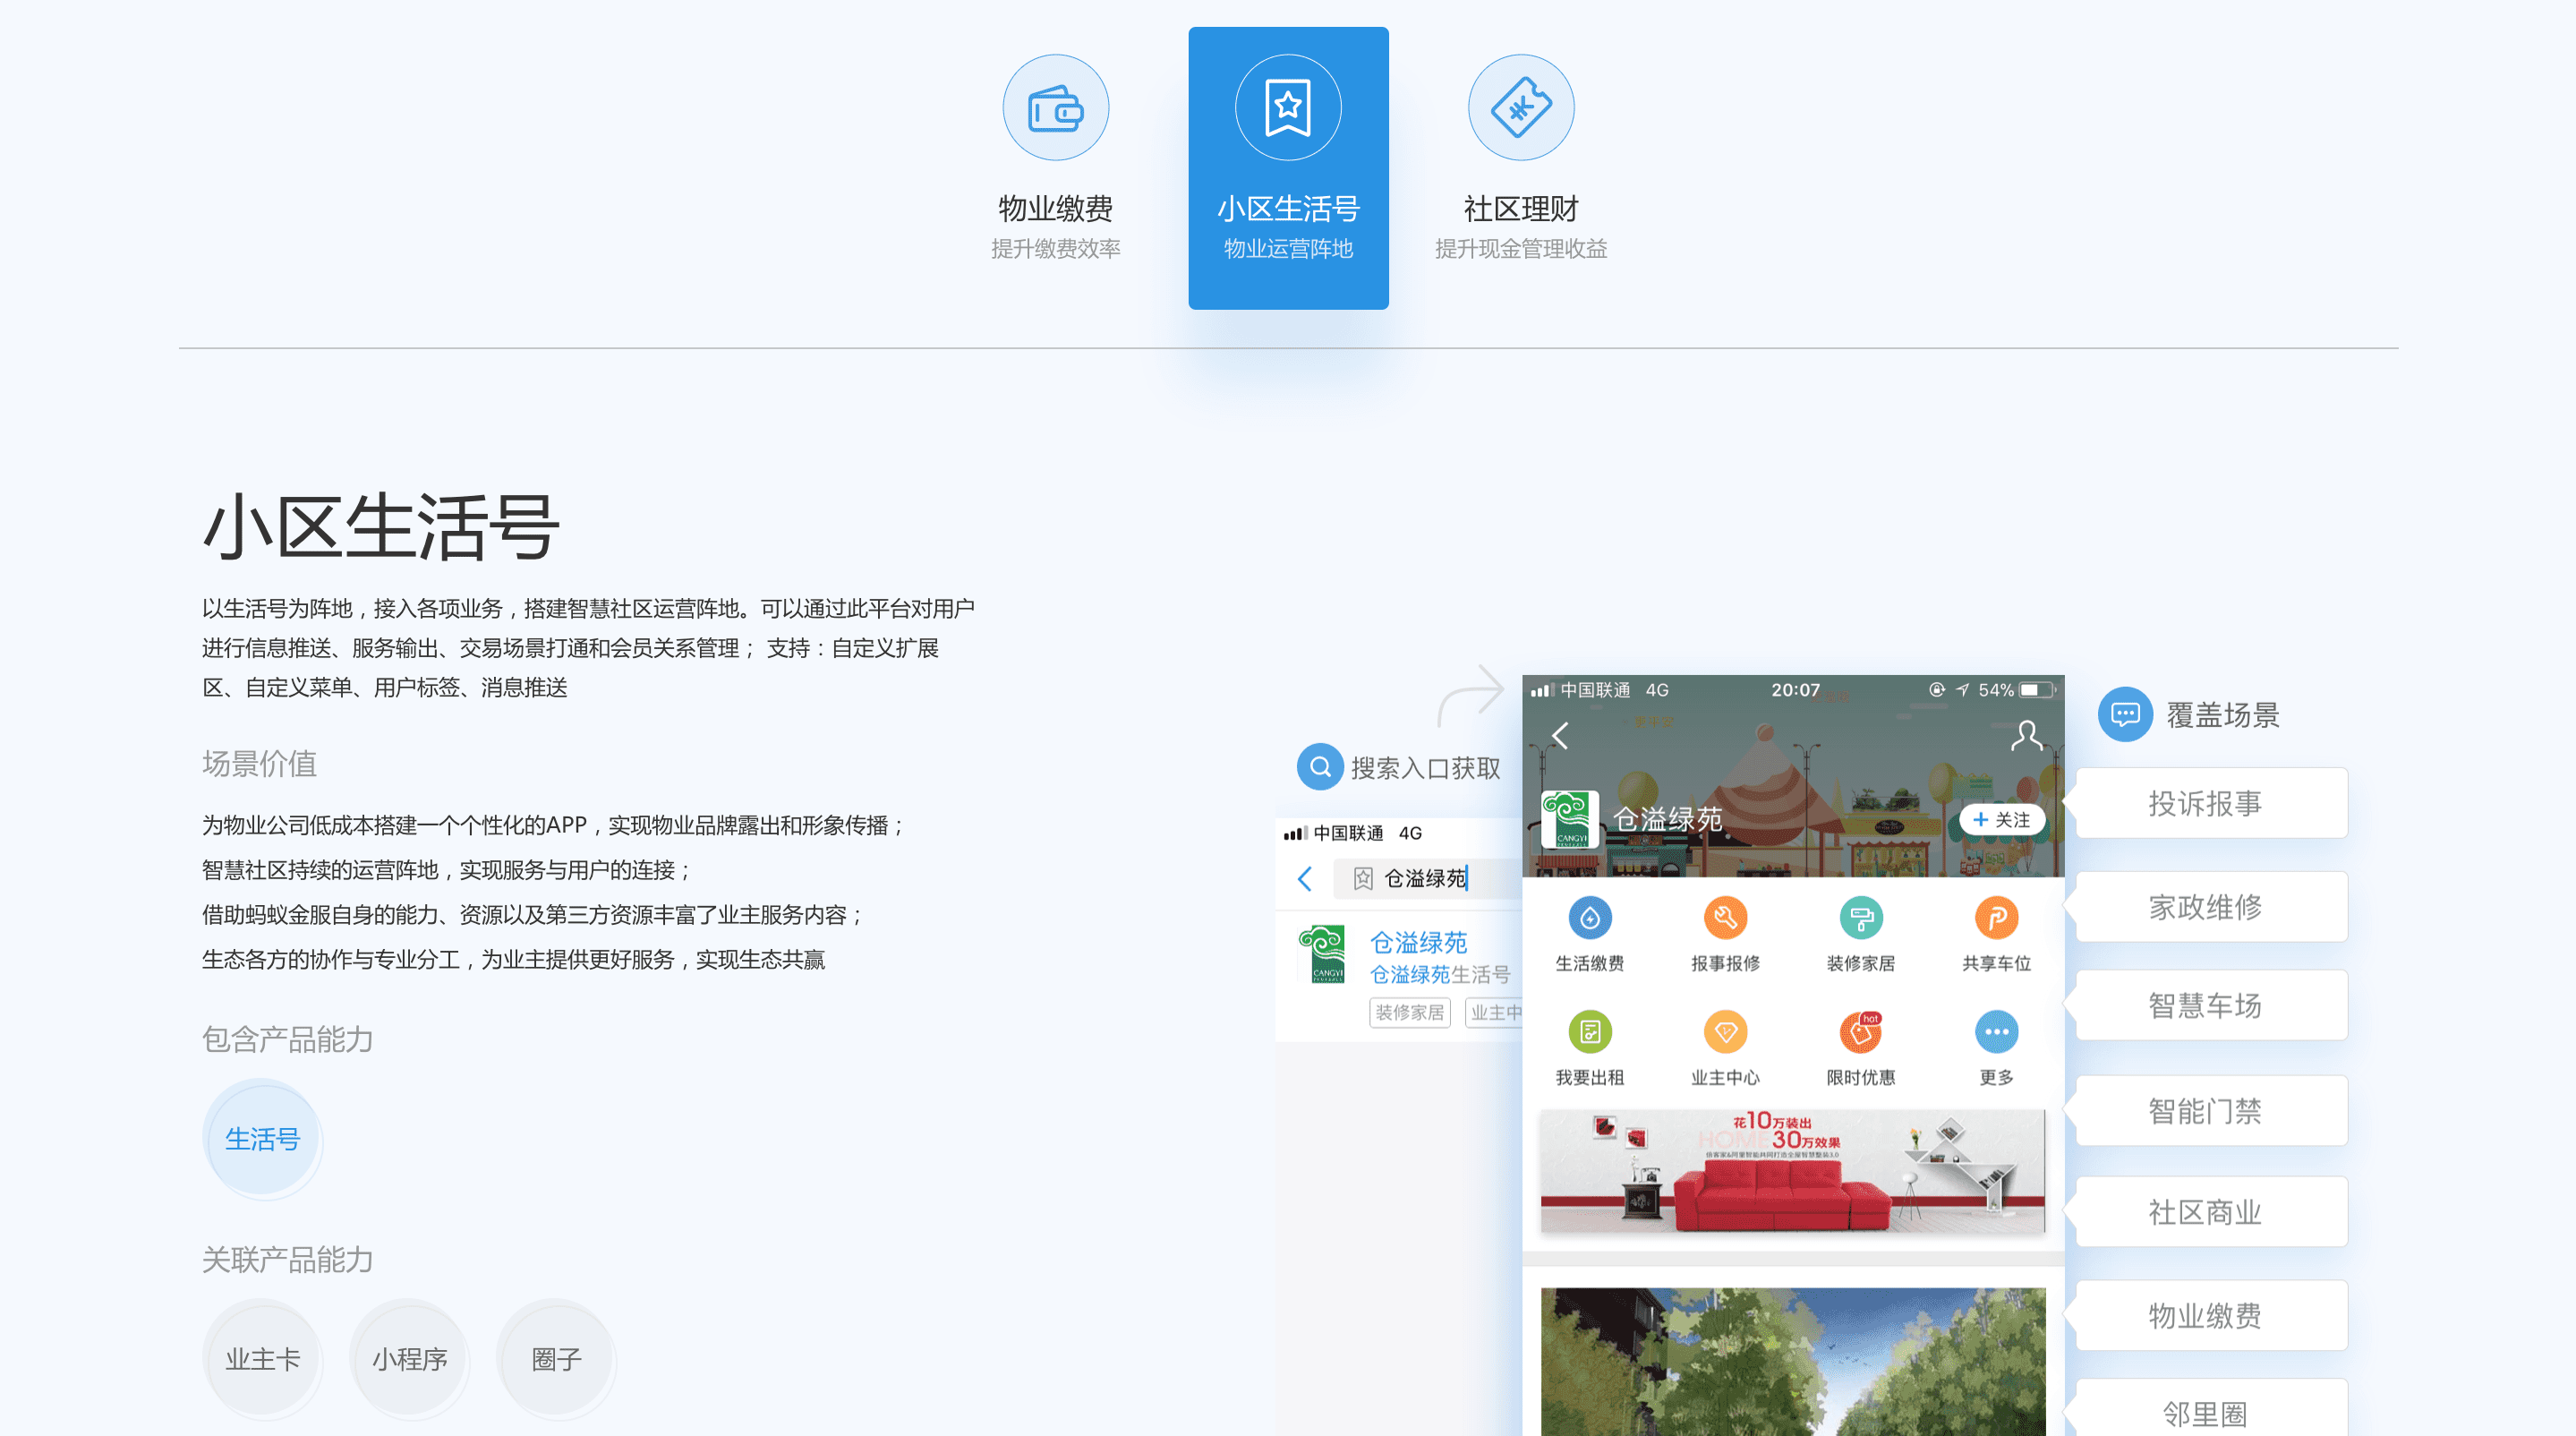This screenshot has height=1436, width=2576.
Task: Tap the trees landscape photo in phone
Action: click(1792, 1362)
